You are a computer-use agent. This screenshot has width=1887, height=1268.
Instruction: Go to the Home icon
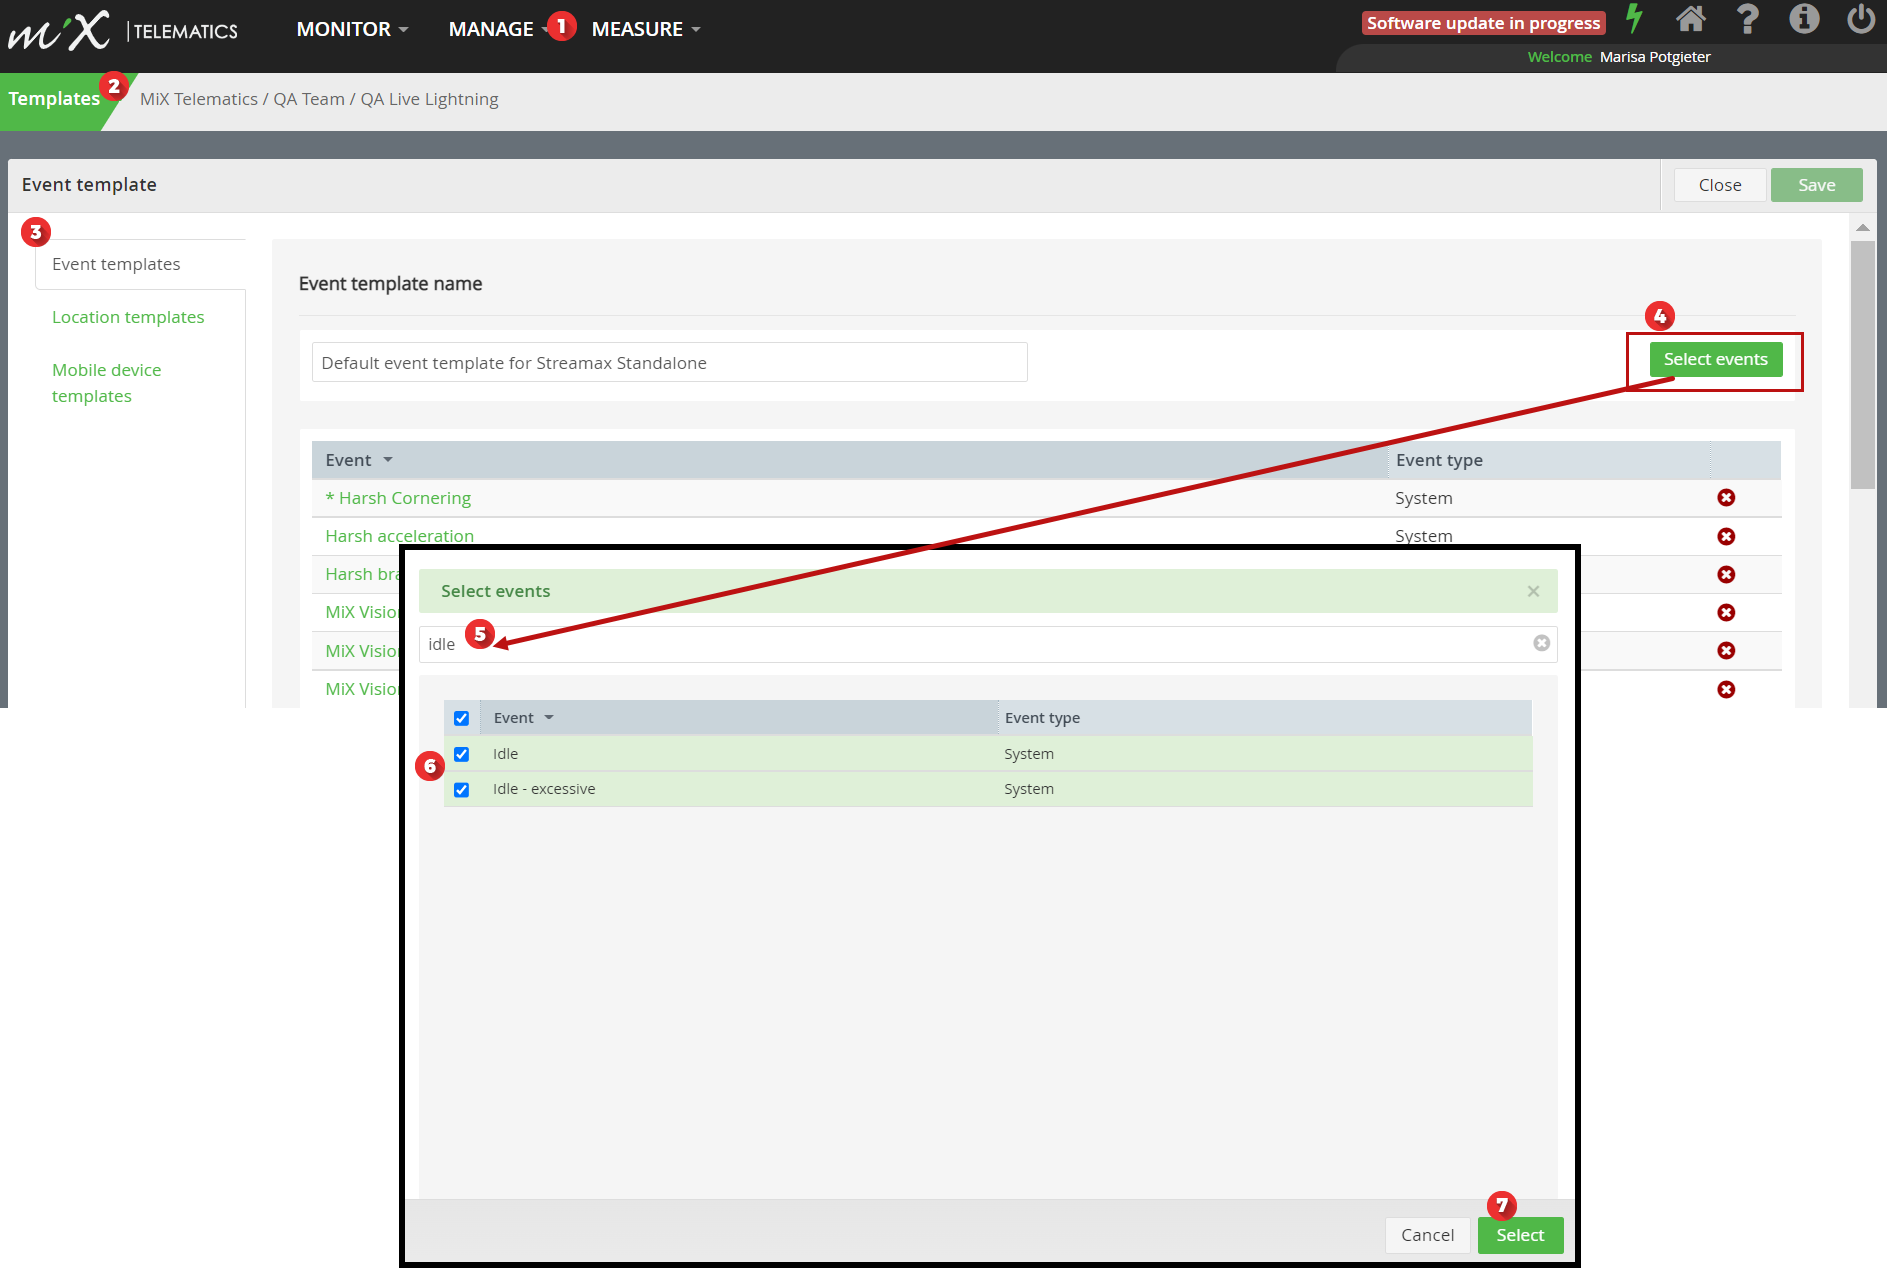1691,18
